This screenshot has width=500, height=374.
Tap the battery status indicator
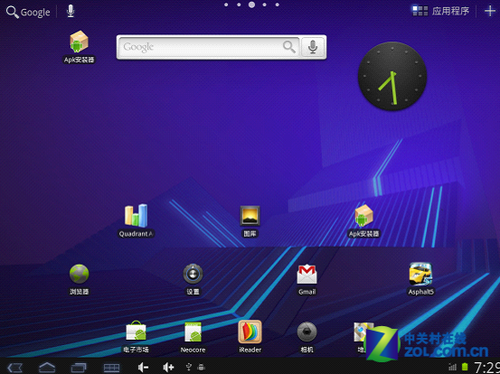click(x=465, y=367)
